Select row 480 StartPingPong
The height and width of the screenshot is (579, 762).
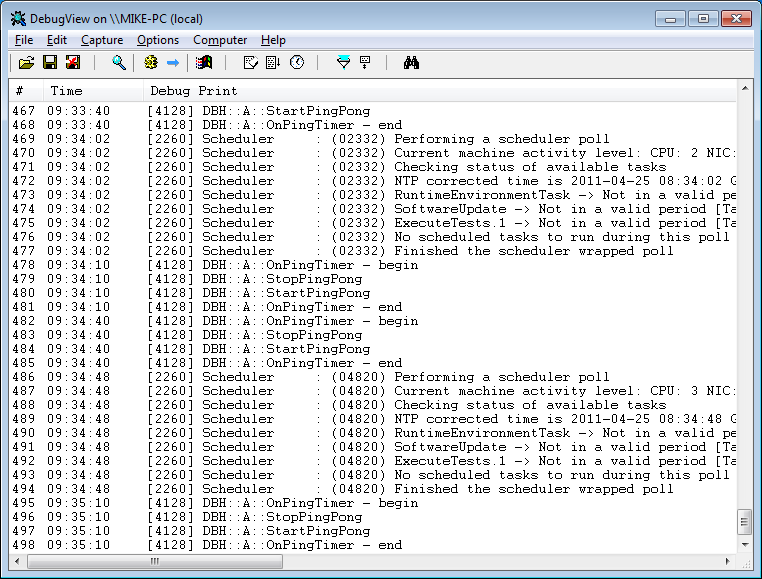(372, 293)
